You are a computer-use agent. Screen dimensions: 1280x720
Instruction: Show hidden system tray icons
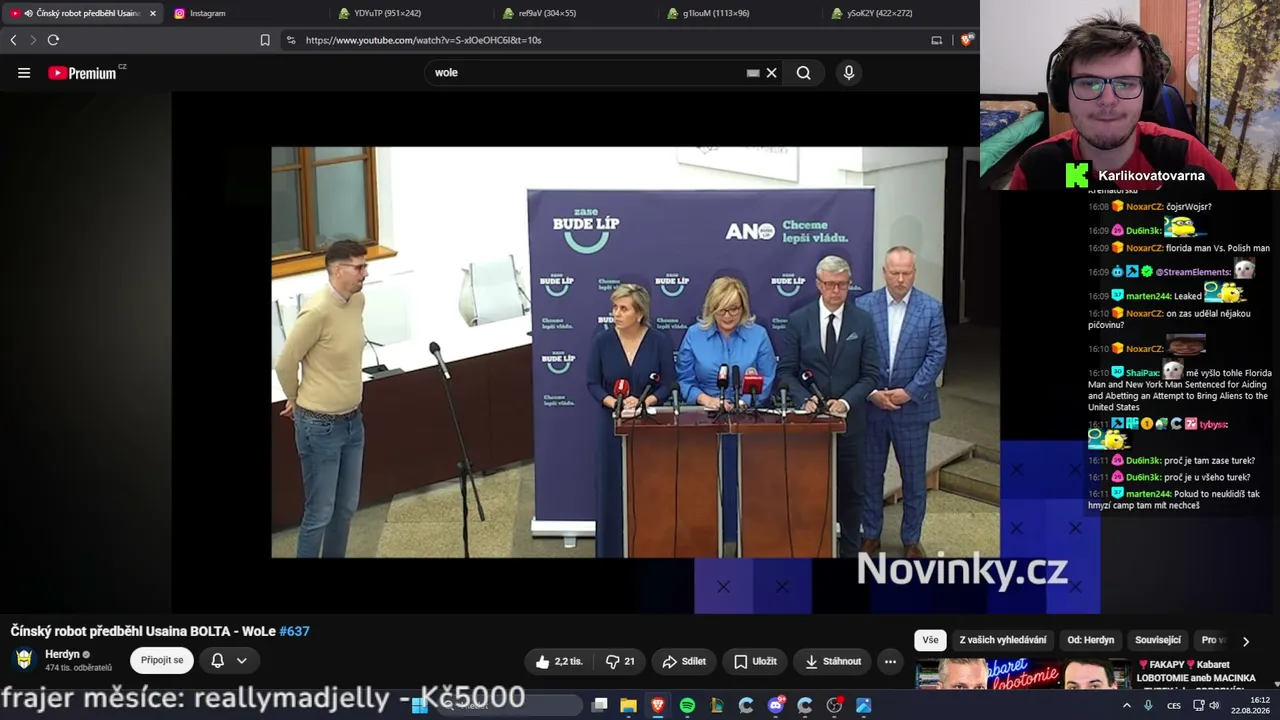[1127, 705]
